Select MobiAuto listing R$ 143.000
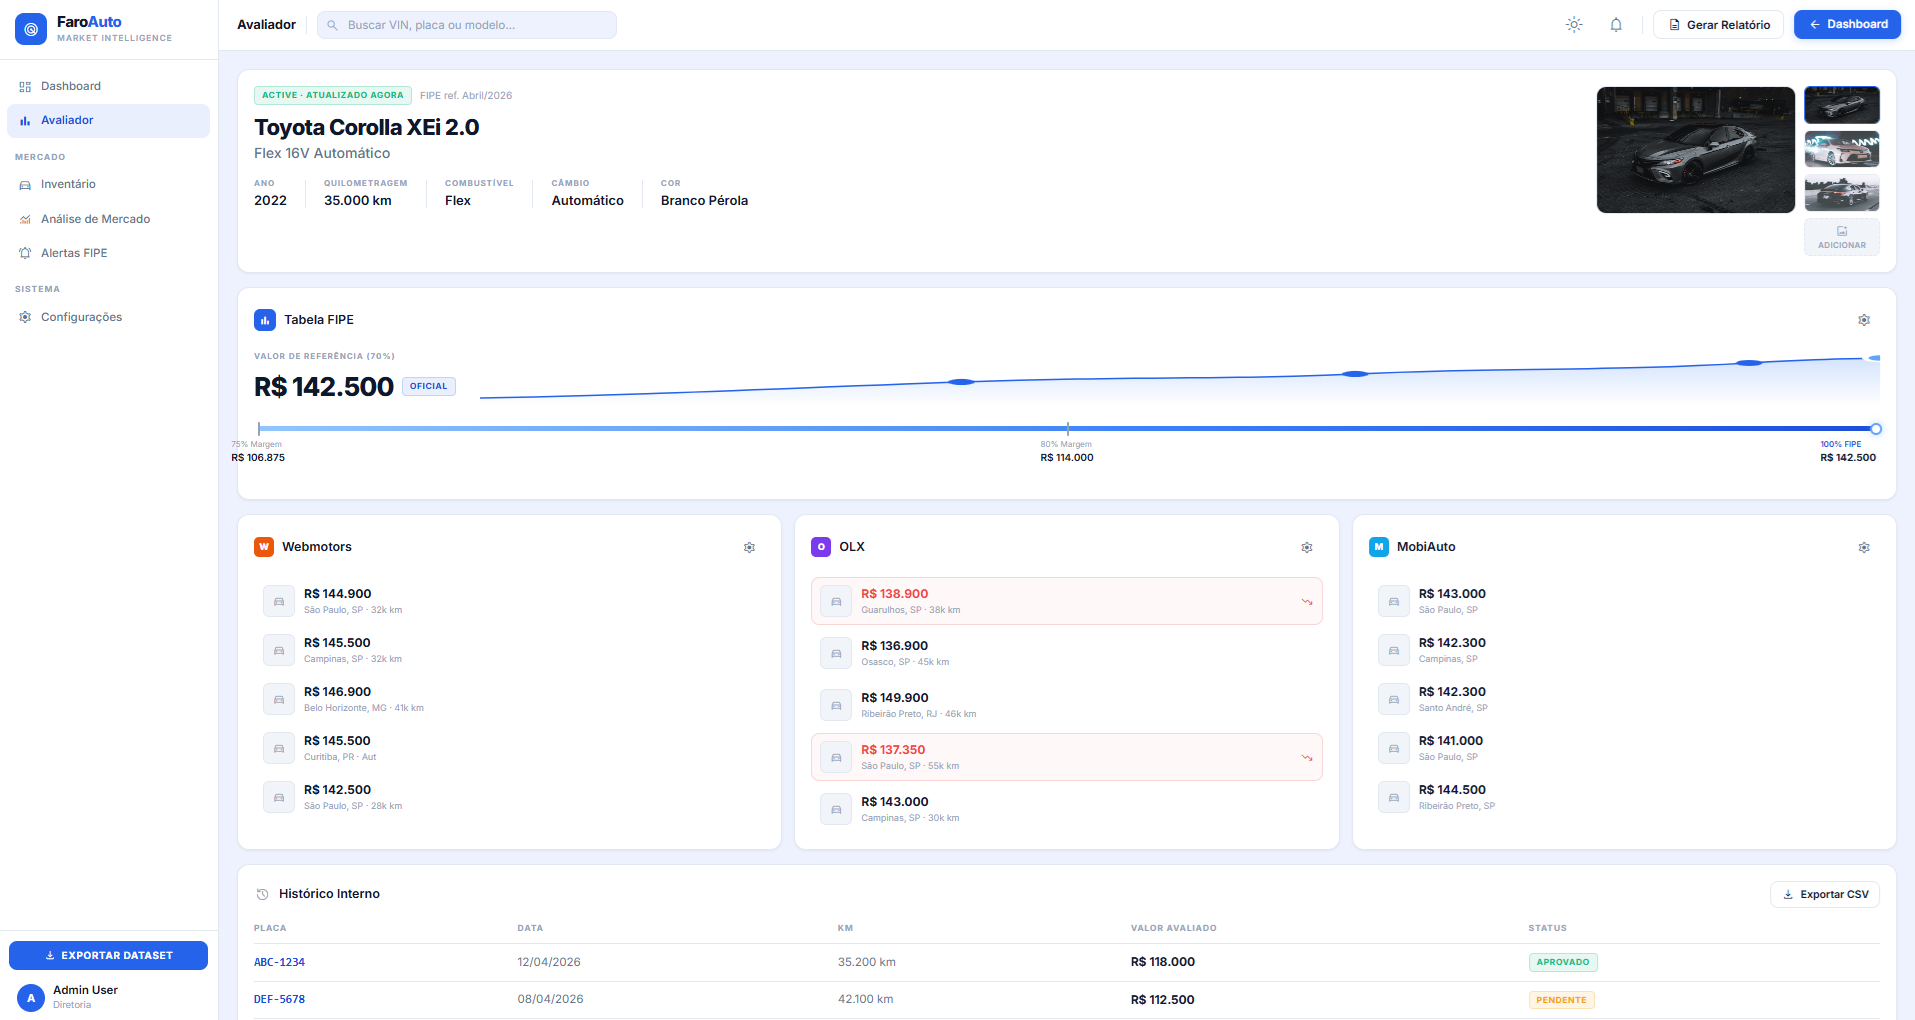Viewport: 1915px width, 1020px height. [1624, 601]
